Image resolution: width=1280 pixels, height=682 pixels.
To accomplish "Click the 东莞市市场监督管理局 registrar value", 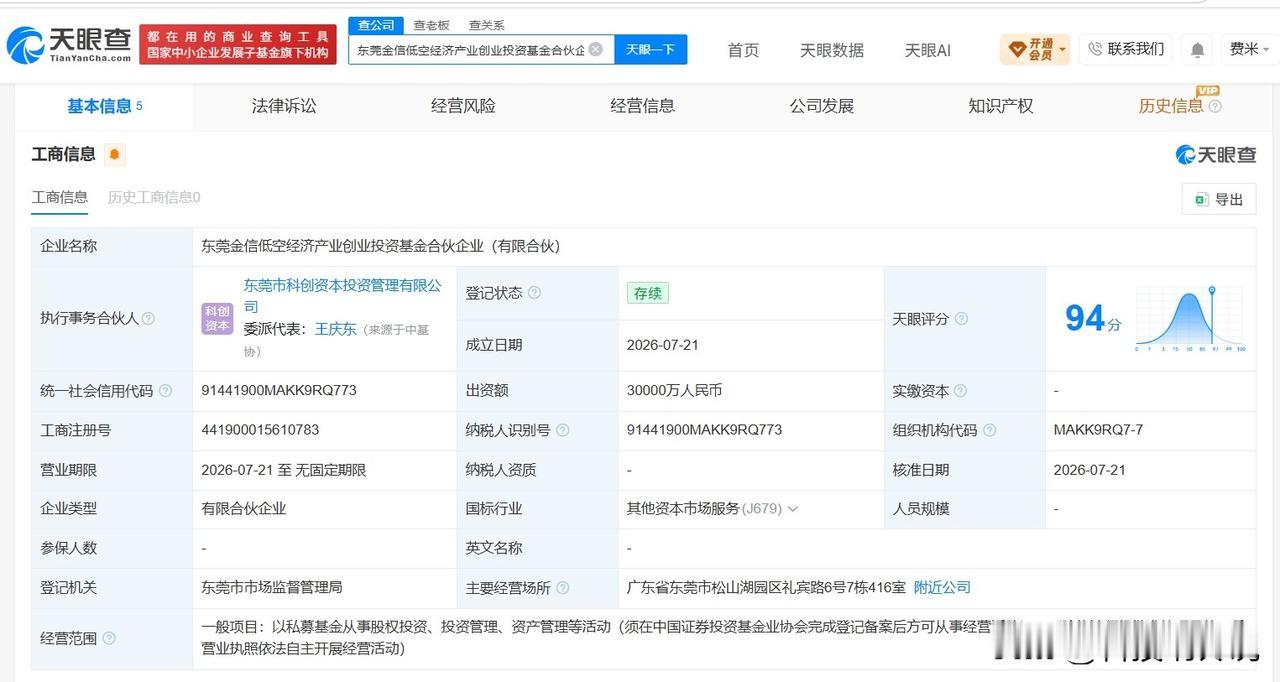I will click(x=272, y=588).
